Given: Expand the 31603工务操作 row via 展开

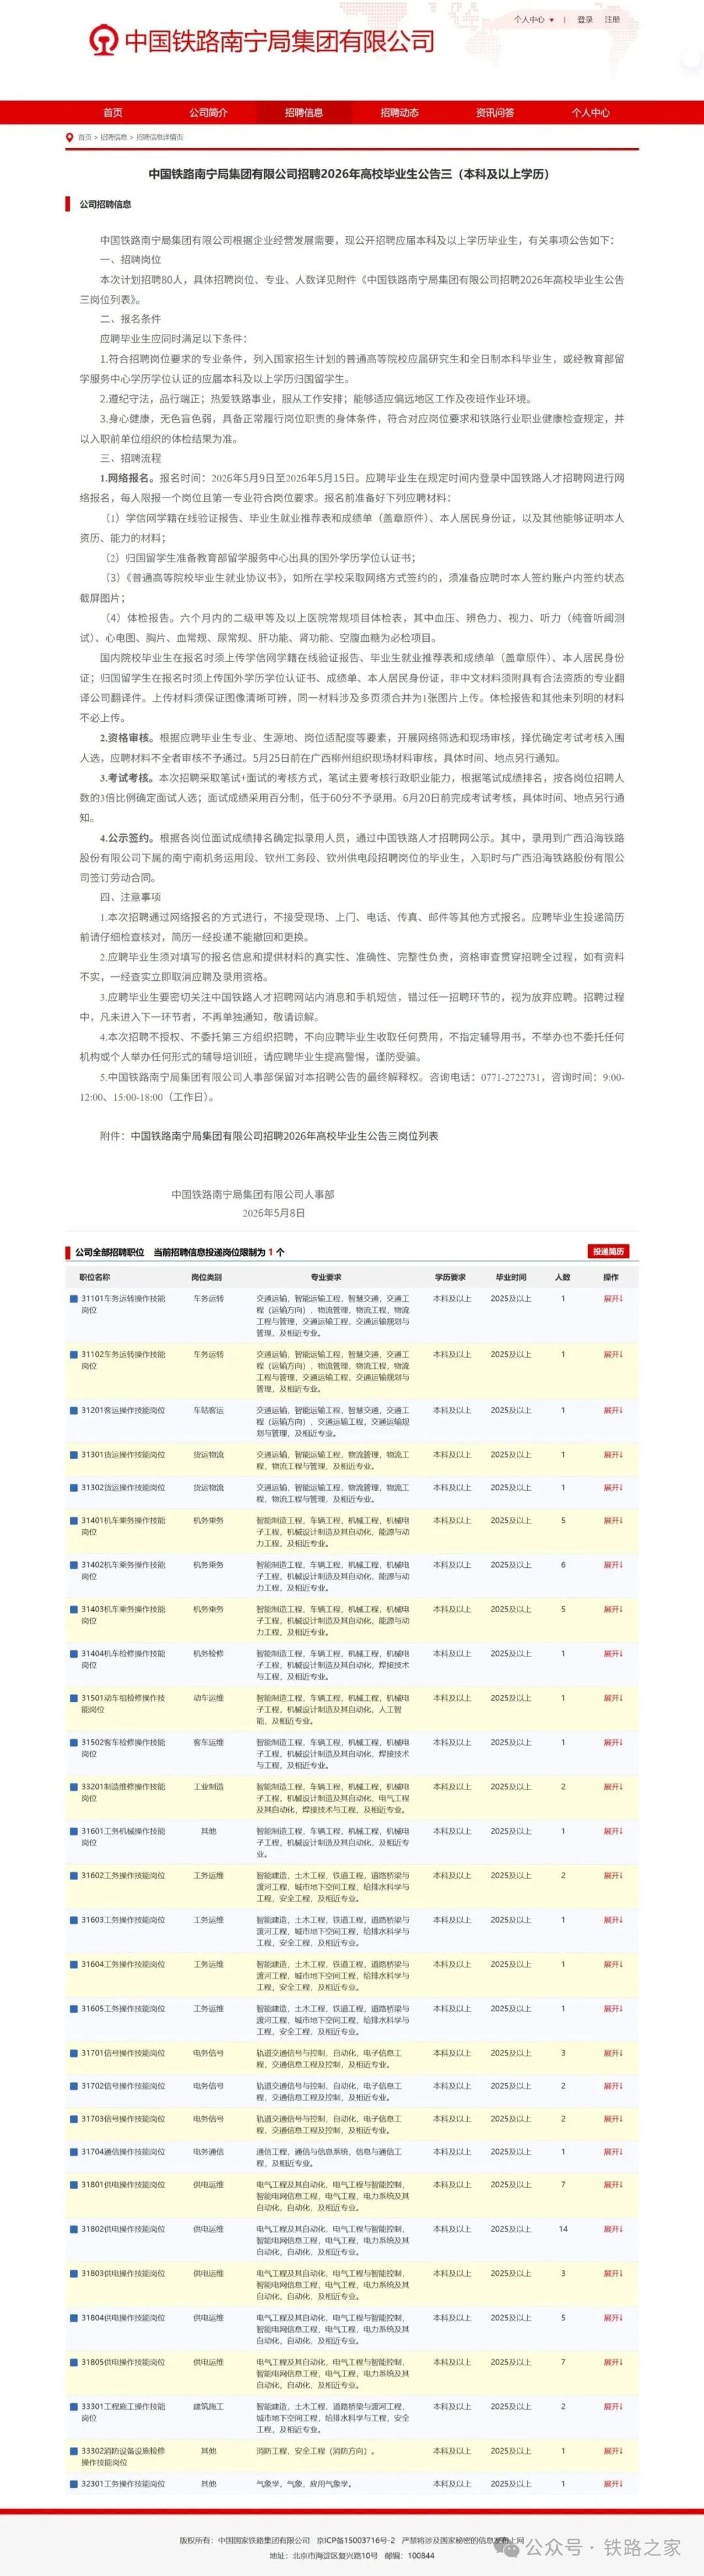Looking at the screenshot, I should [x=612, y=1920].
